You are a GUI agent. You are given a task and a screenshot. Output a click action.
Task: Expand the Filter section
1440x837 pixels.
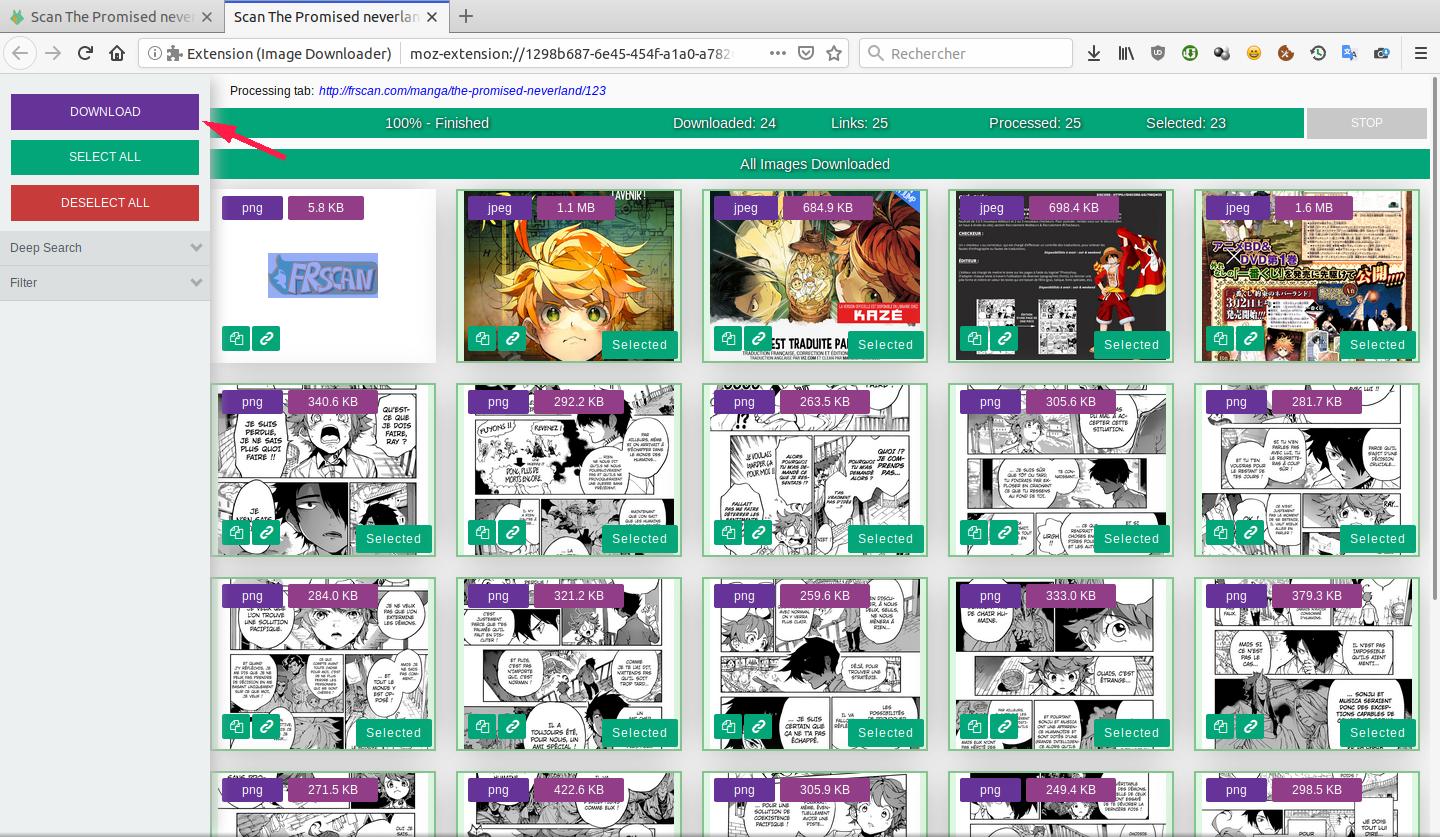click(105, 283)
